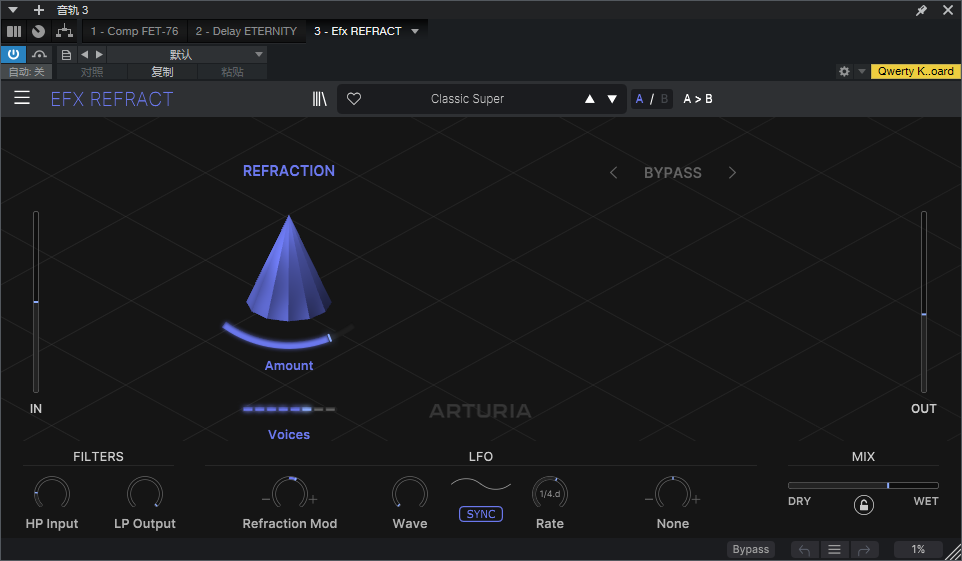Switch to state A

pyautogui.click(x=639, y=99)
